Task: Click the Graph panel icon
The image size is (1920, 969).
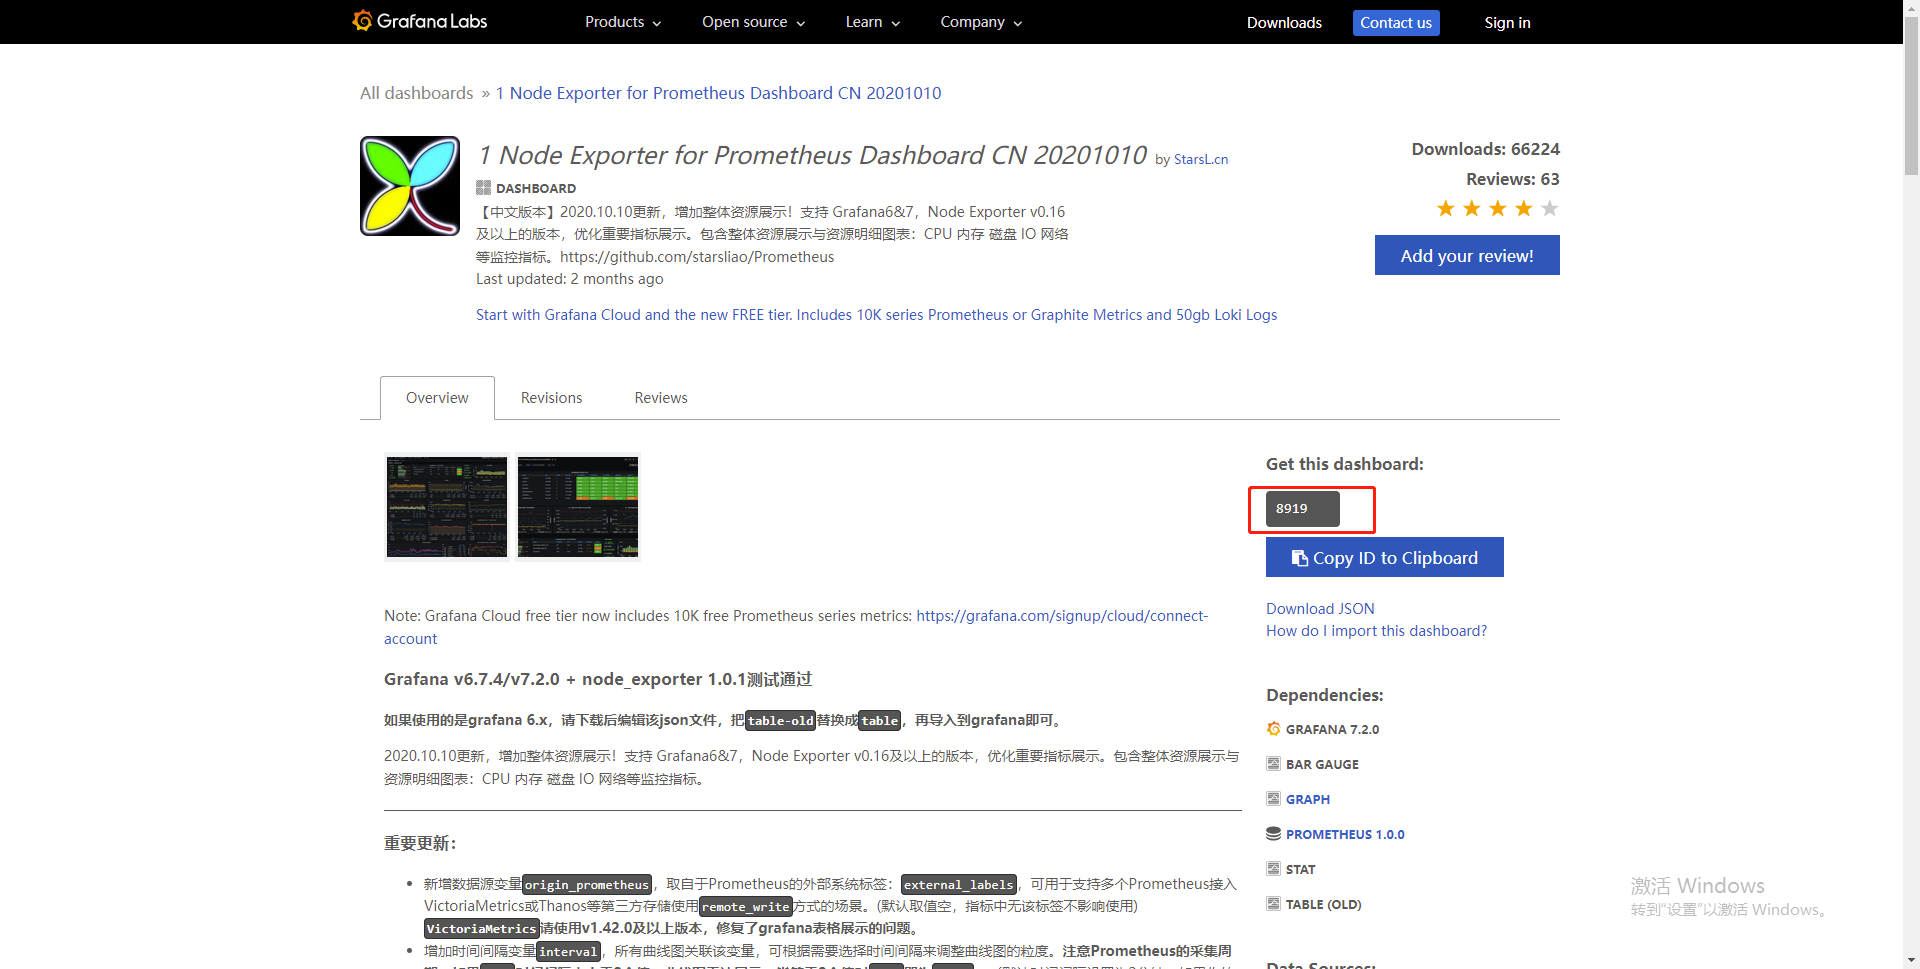Action: [x=1273, y=799]
